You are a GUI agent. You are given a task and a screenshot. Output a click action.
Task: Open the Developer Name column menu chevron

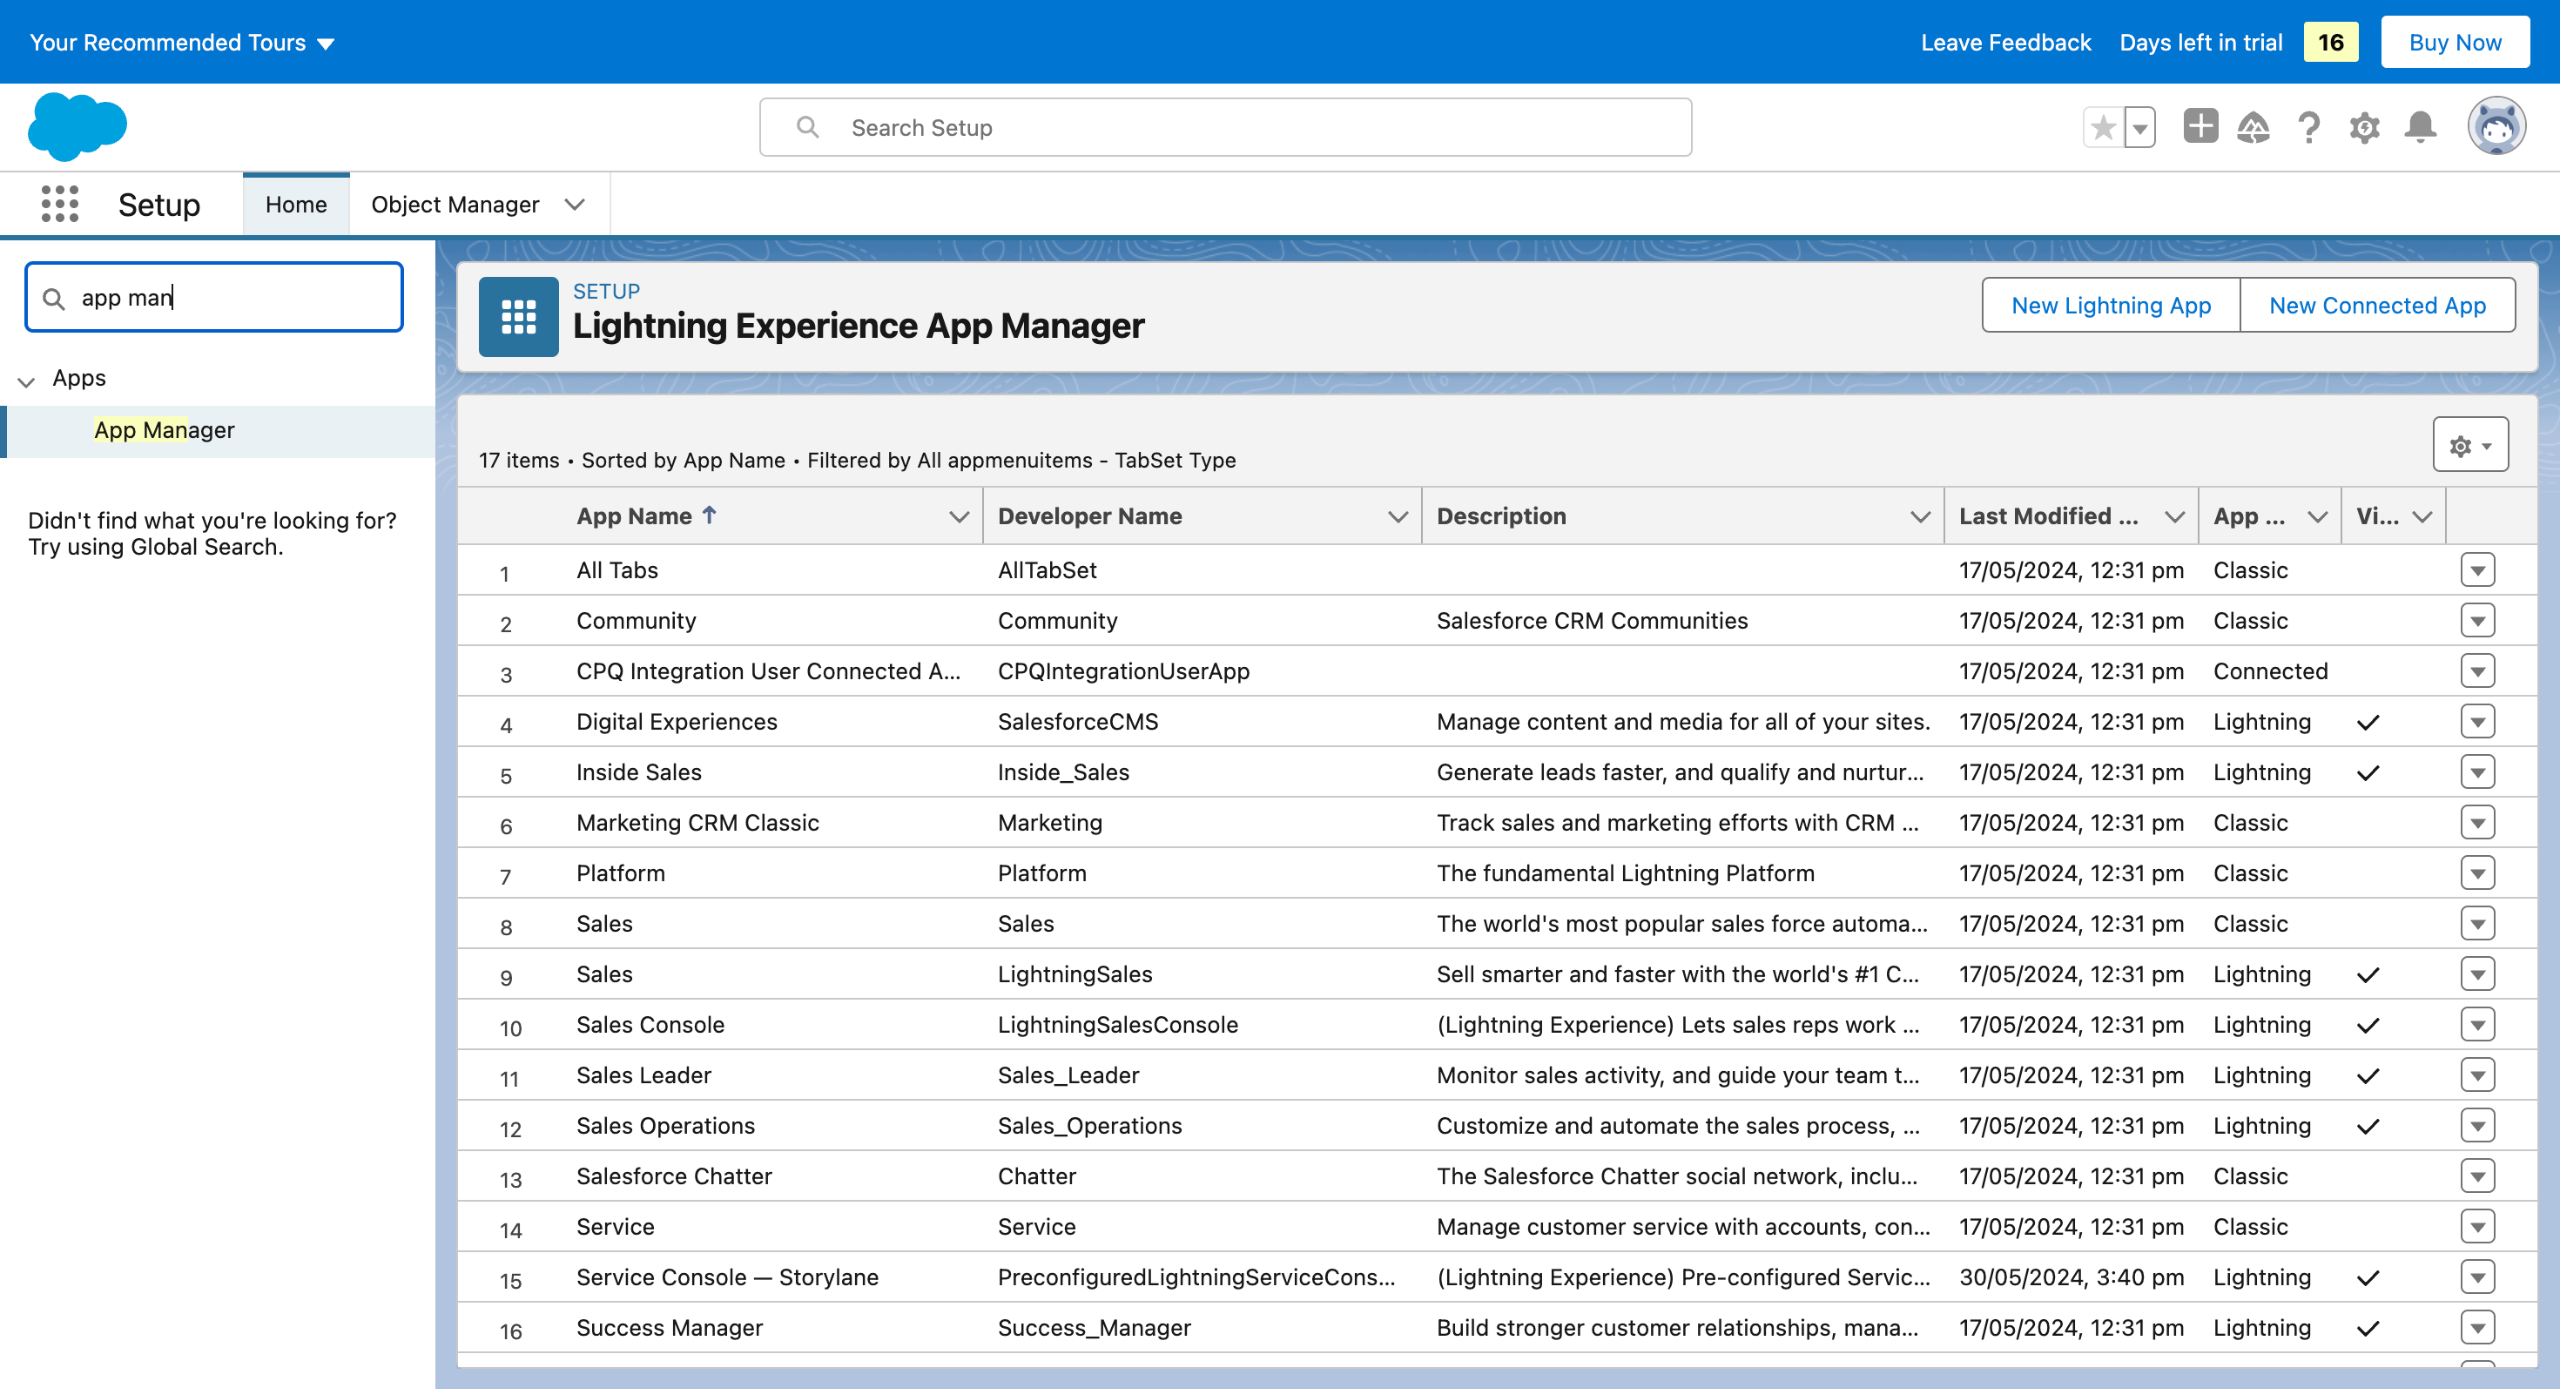[1398, 516]
